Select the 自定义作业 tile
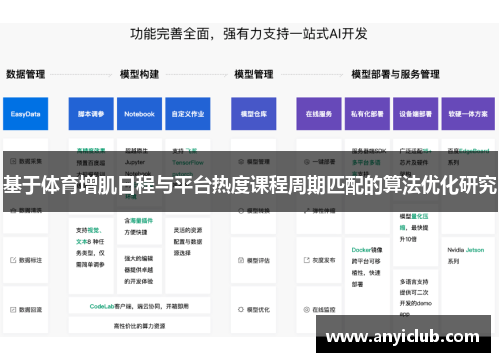The width and height of the screenshot is (500, 362). pos(188,114)
